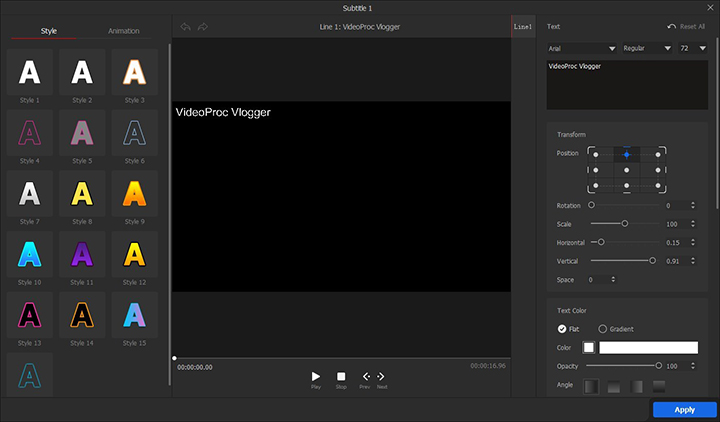This screenshot has width=720, height=422.
Task: Click the redo arrow icon
Action: [202, 27]
